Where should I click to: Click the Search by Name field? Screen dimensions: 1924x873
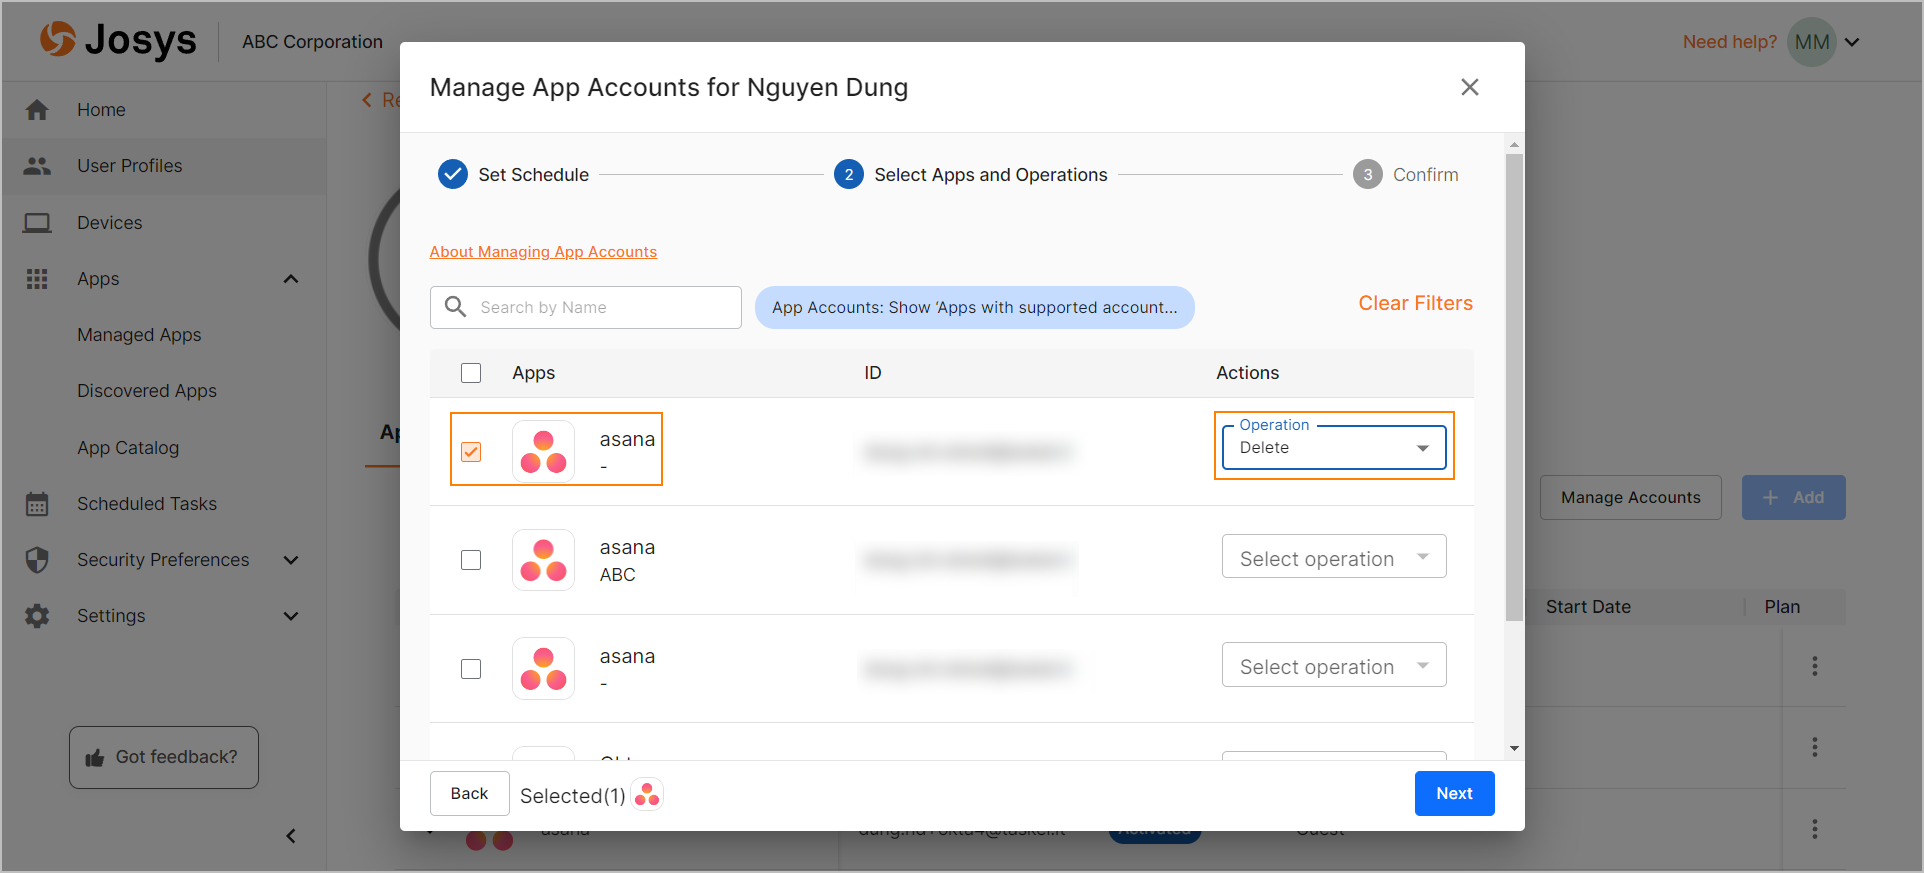coord(586,308)
